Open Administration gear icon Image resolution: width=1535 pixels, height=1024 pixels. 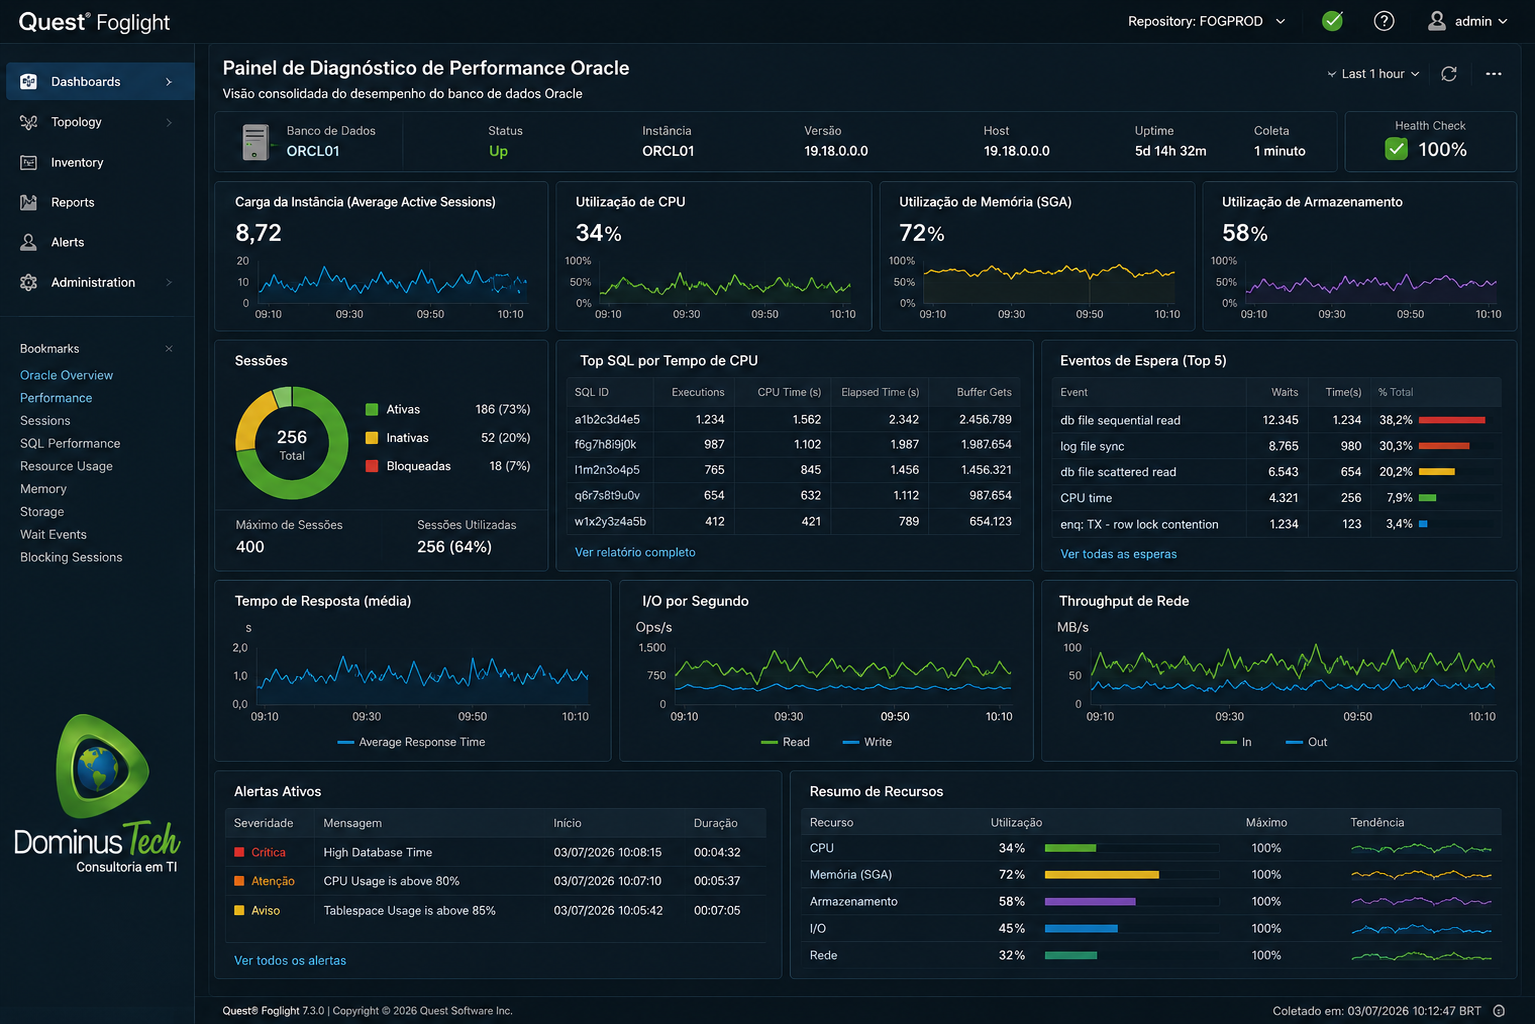tap(29, 282)
